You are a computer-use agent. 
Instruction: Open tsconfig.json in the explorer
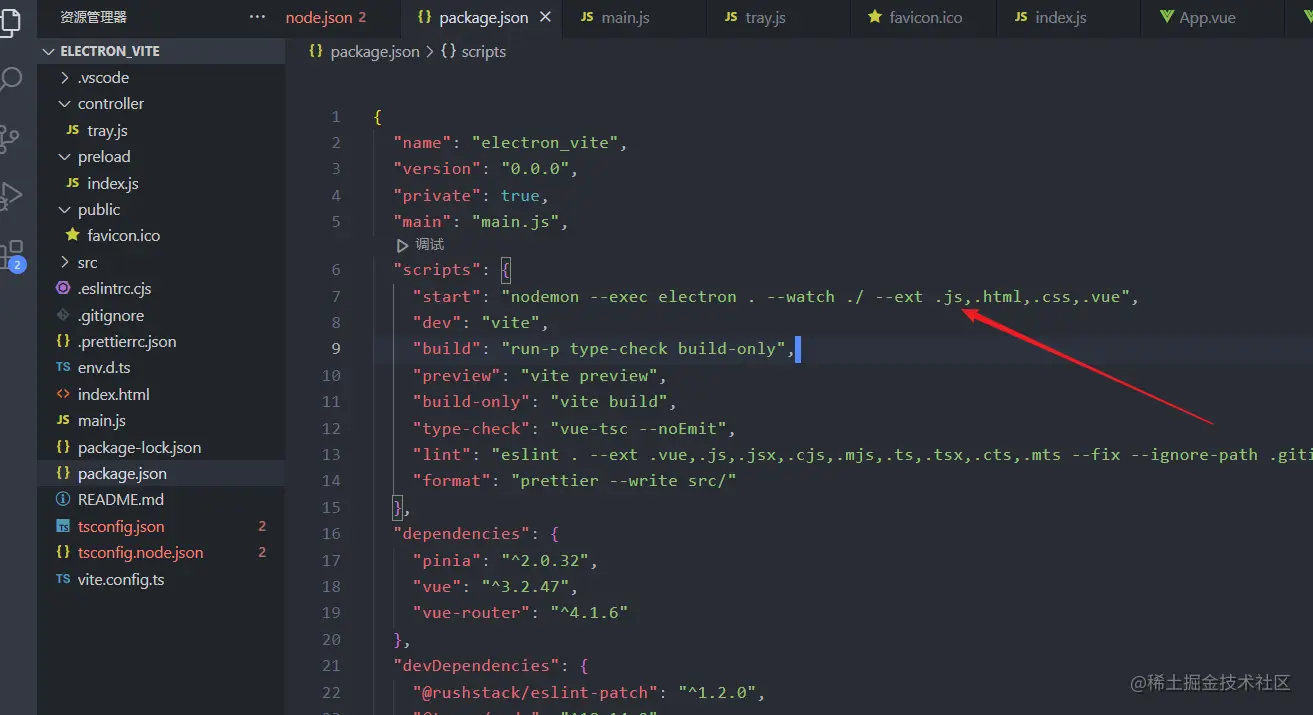pos(161,526)
